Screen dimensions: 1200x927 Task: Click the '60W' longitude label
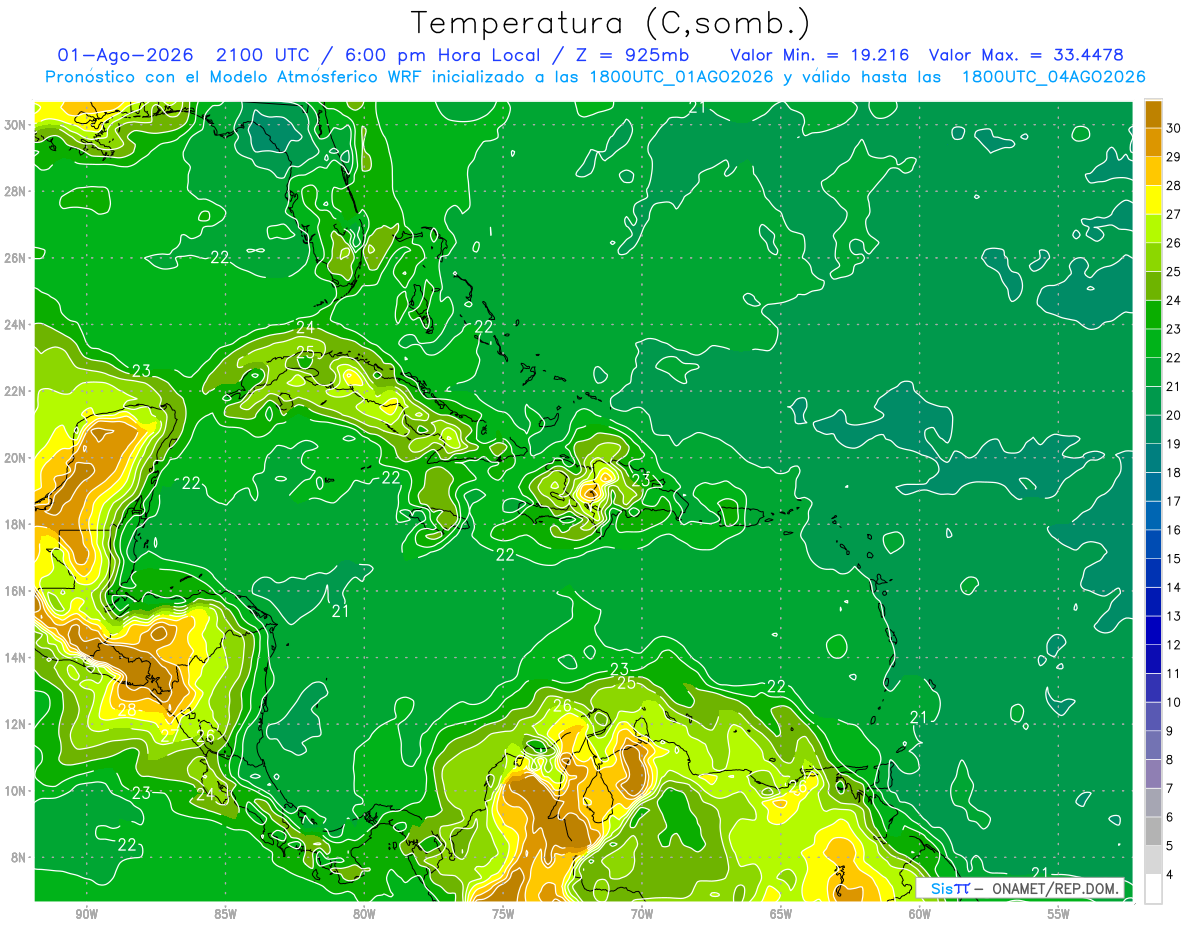(920, 914)
